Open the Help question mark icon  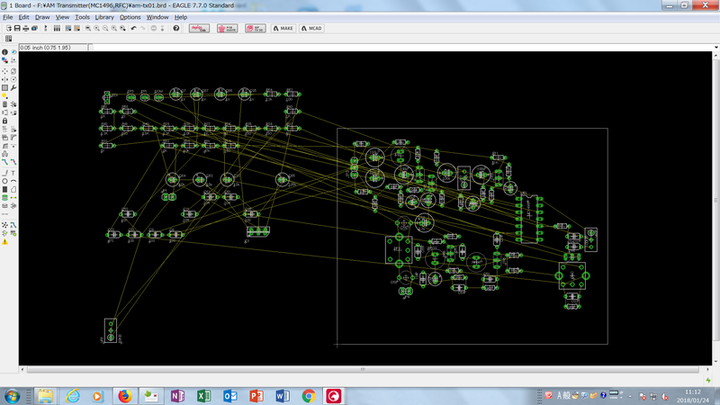(x=176, y=28)
